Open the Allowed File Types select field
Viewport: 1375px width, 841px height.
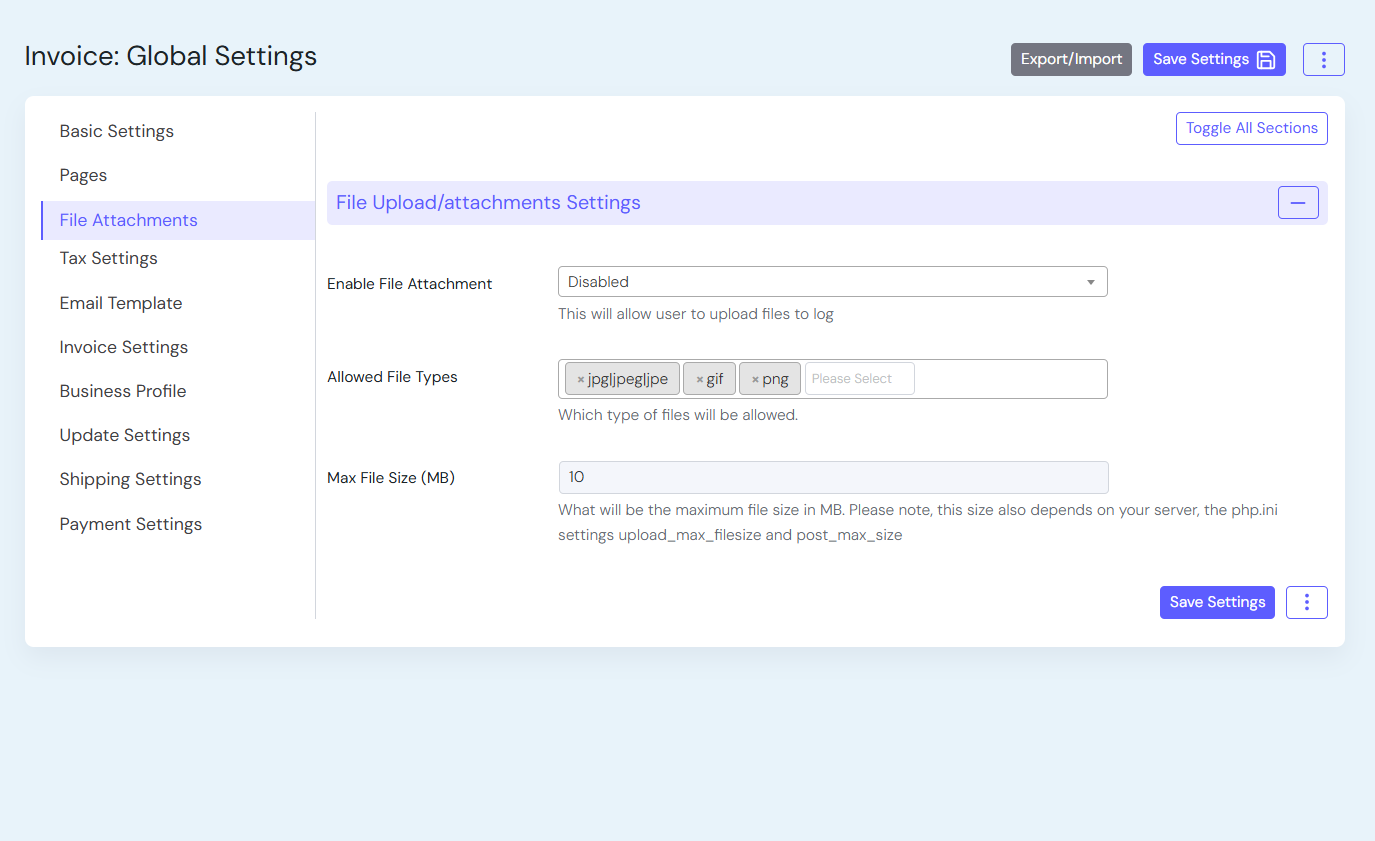[x=859, y=379]
